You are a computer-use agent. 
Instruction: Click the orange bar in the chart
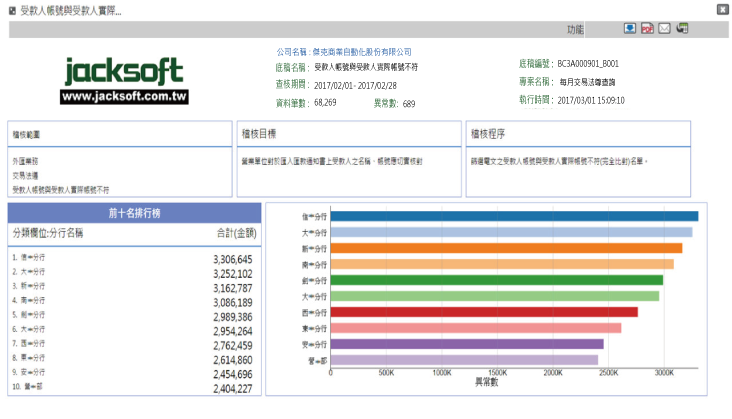click(505, 248)
